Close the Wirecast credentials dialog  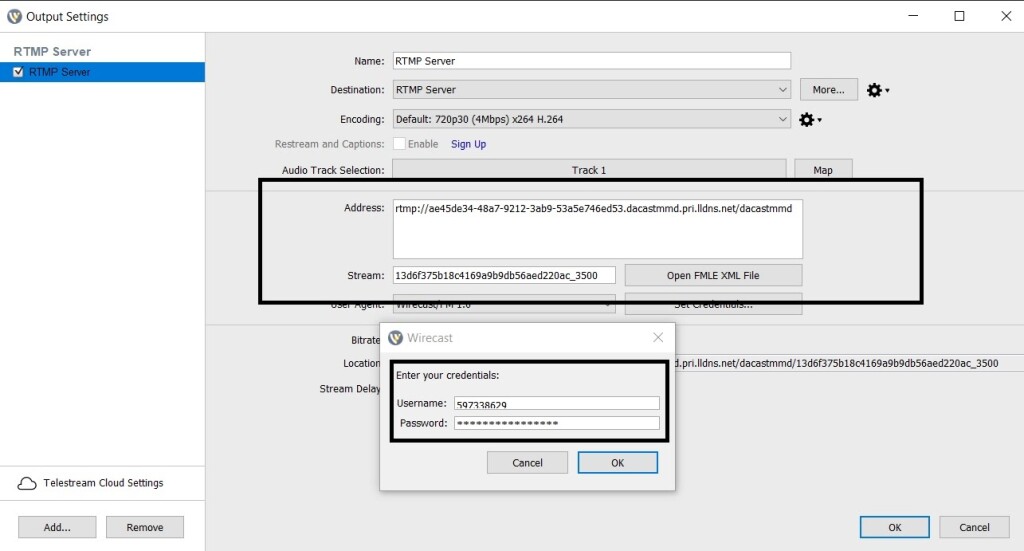tap(658, 337)
